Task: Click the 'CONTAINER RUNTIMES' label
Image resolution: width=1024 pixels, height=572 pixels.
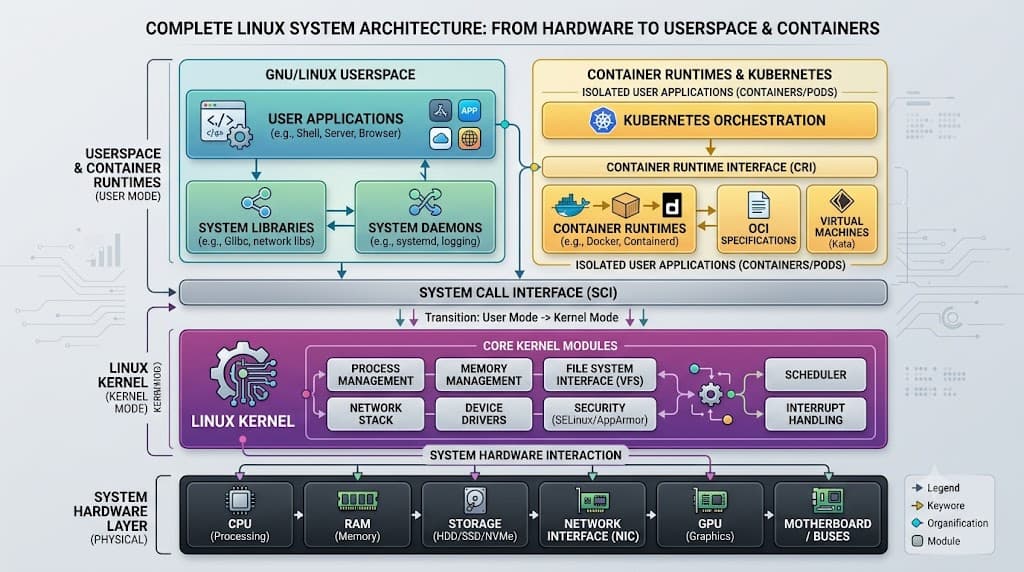Action: (620, 229)
